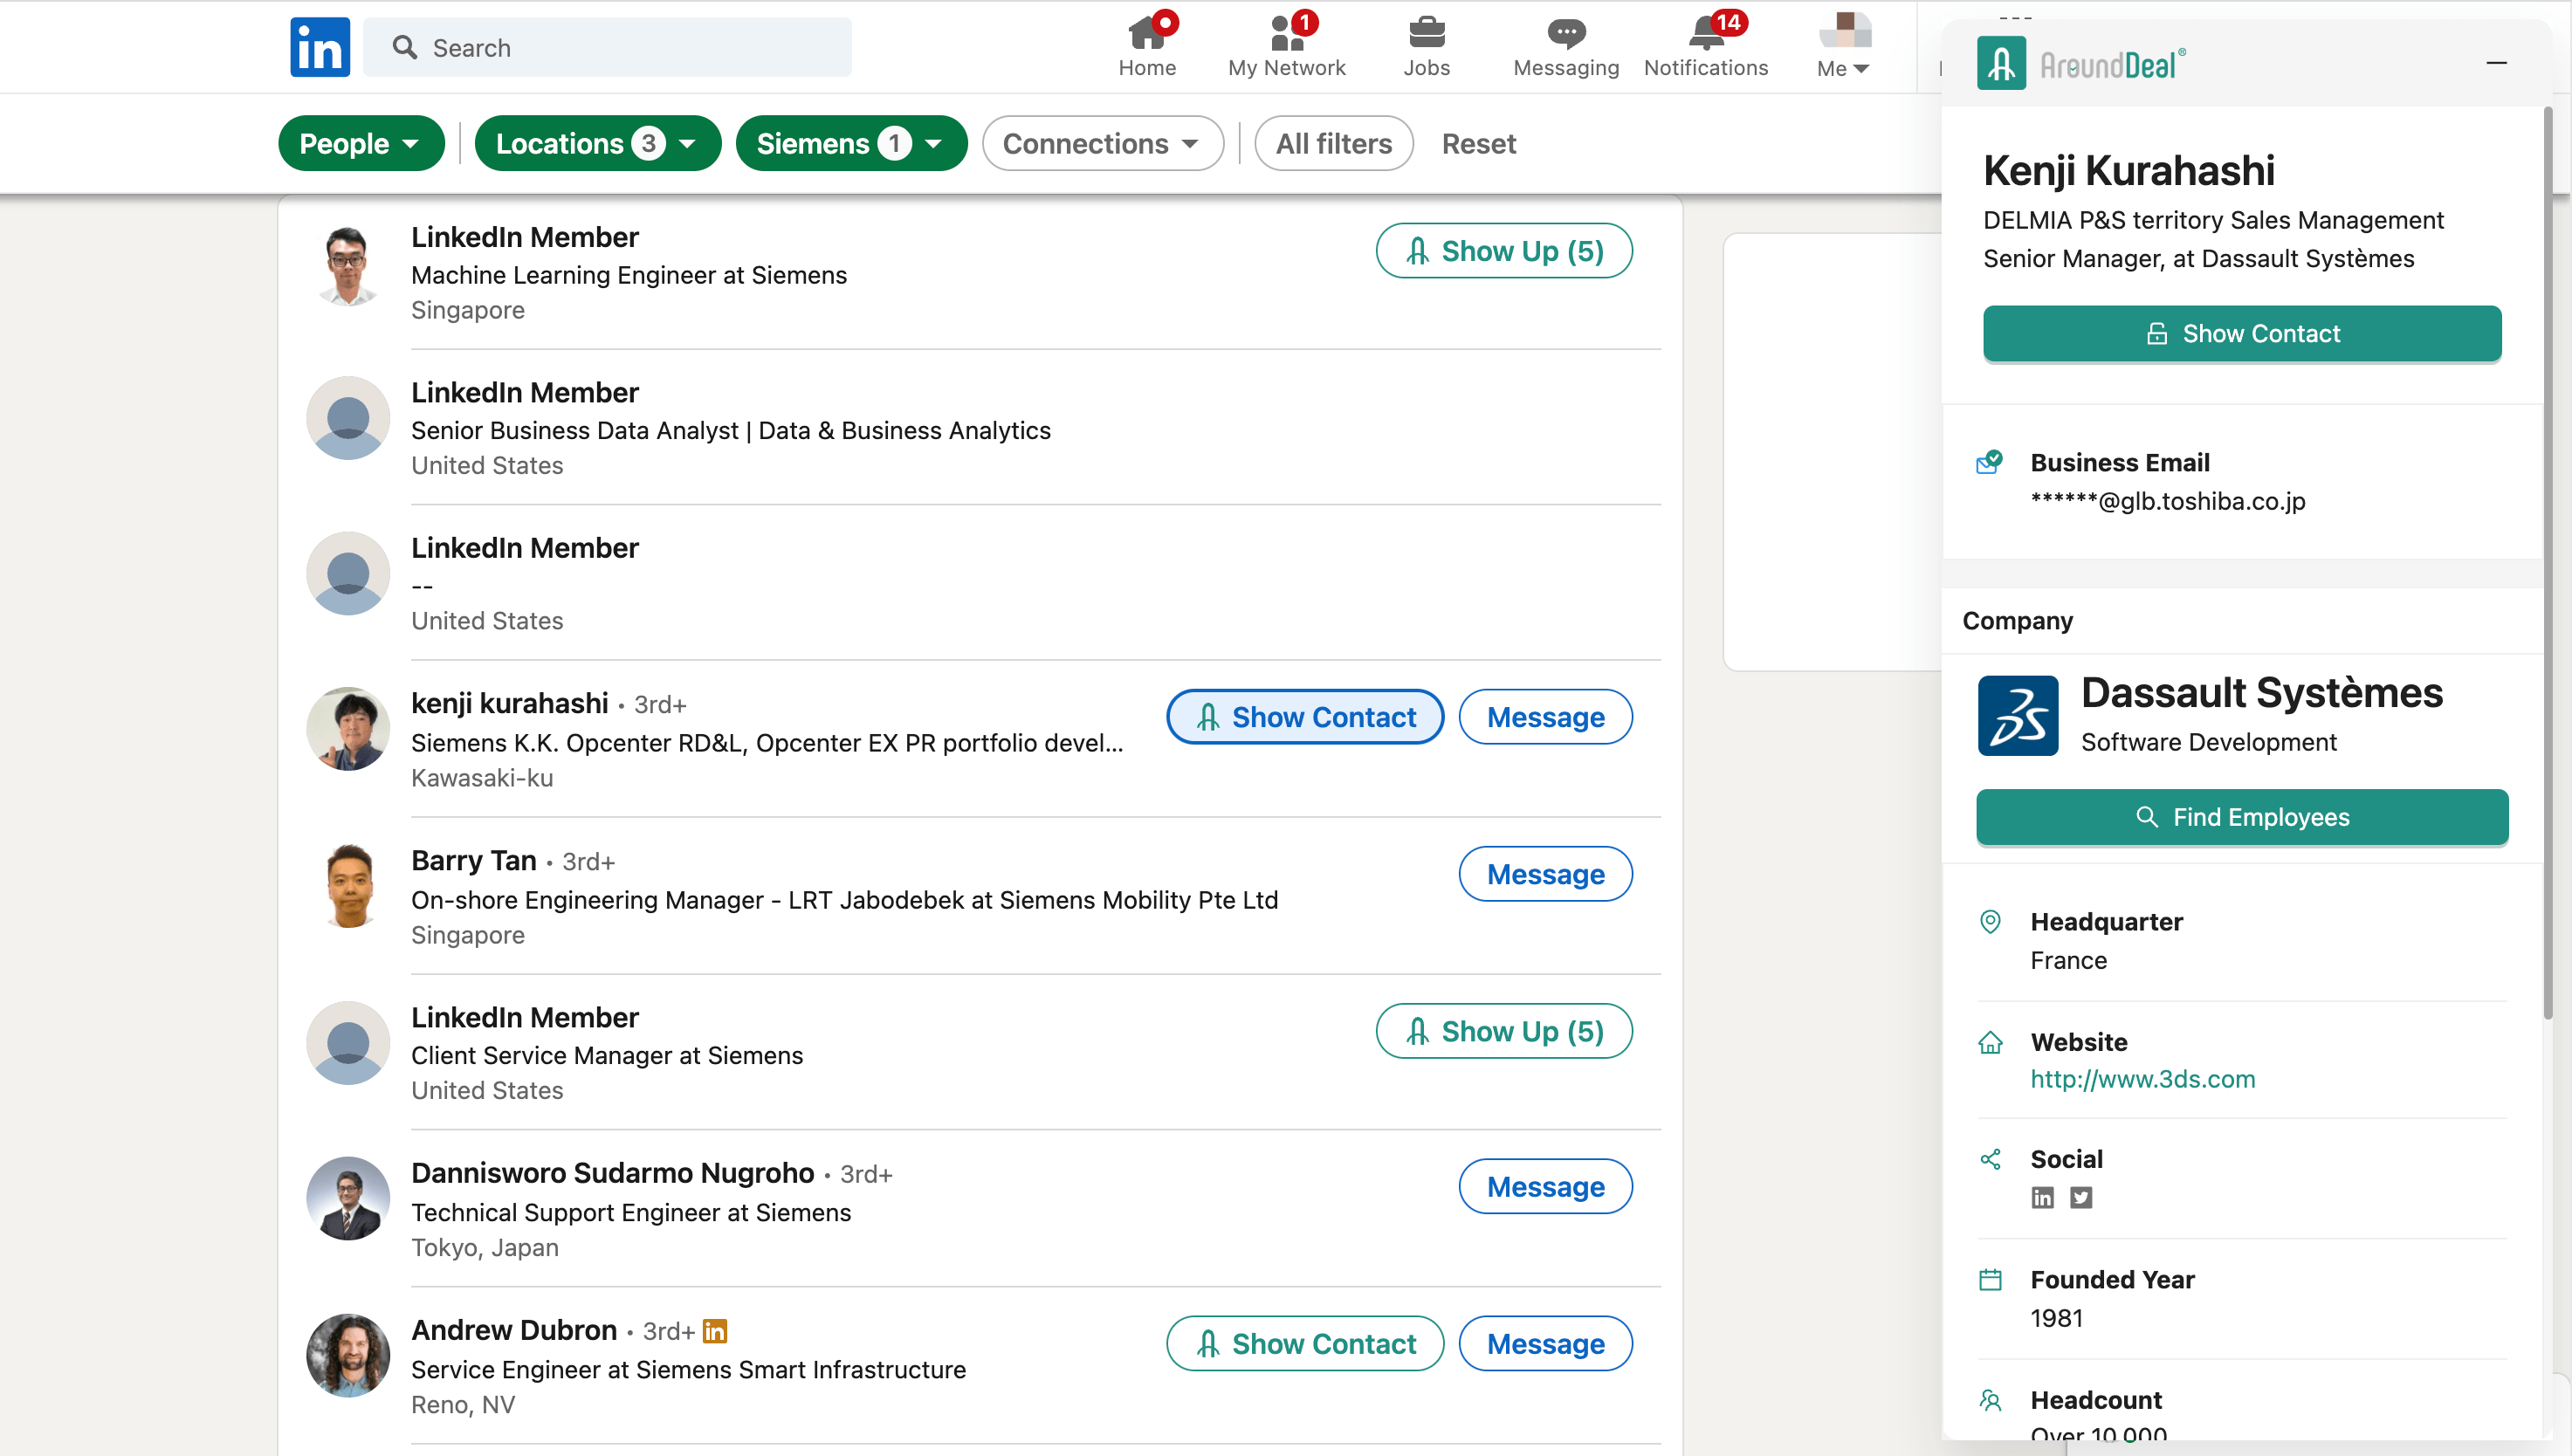Click the LinkedIn search field
Screen dimensions: 2572x1456
[607, 47]
